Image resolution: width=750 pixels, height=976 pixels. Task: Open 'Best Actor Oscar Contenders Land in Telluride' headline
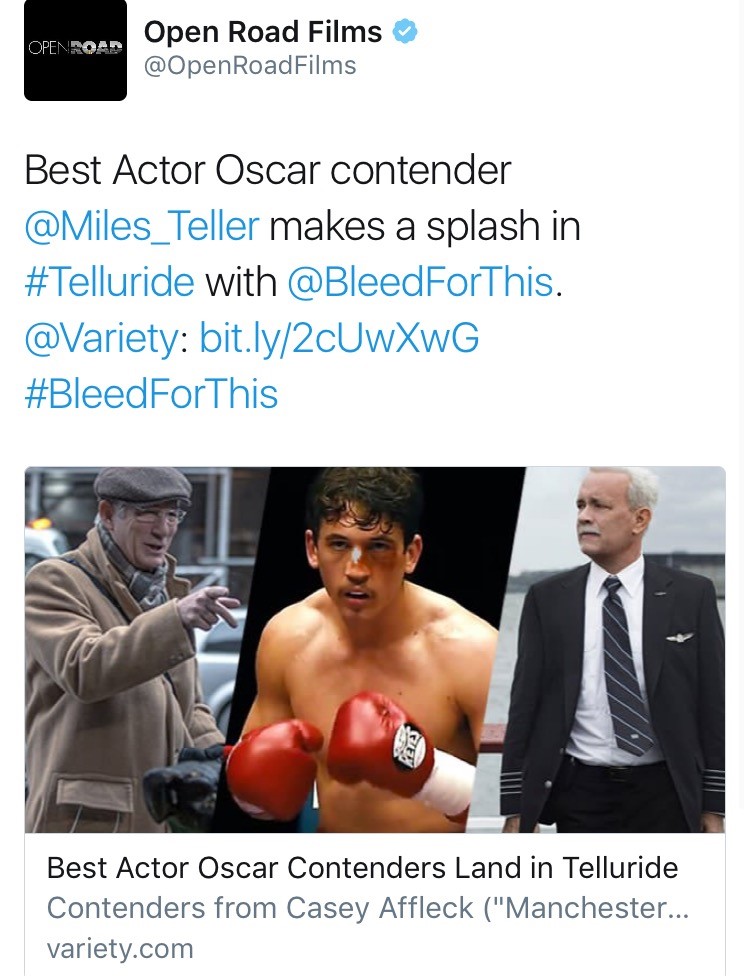[362, 868]
